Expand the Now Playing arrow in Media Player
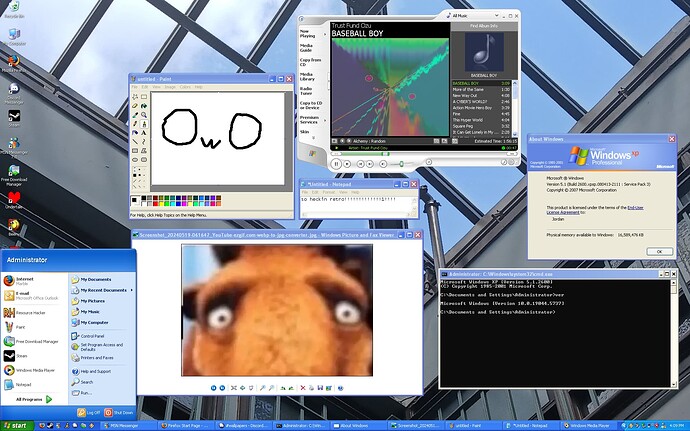 pyautogui.click(x=325, y=34)
